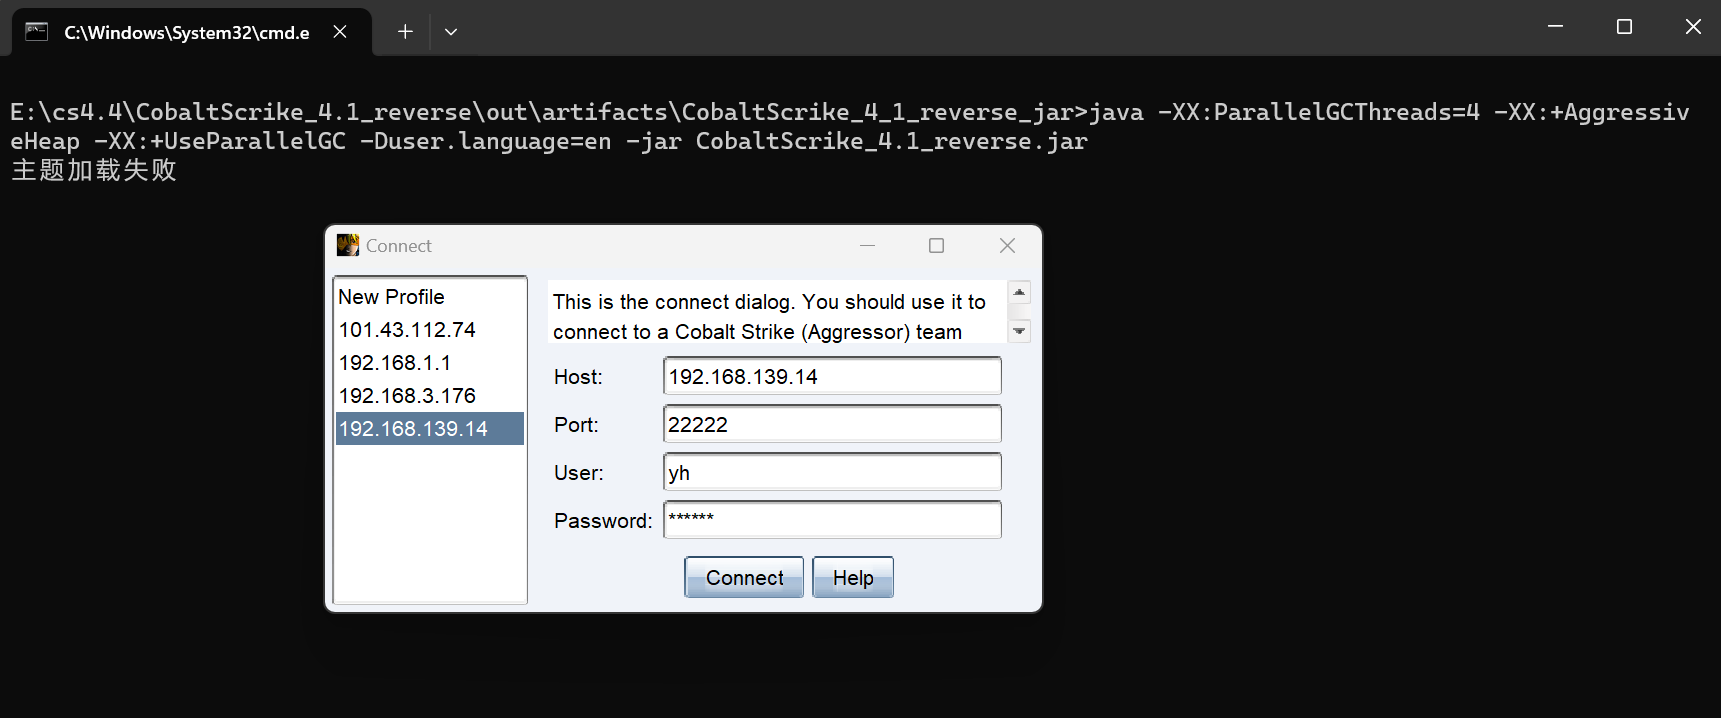The height and width of the screenshot is (718, 1721).
Task: Open Help from the dialog
Action: (853, 577)
